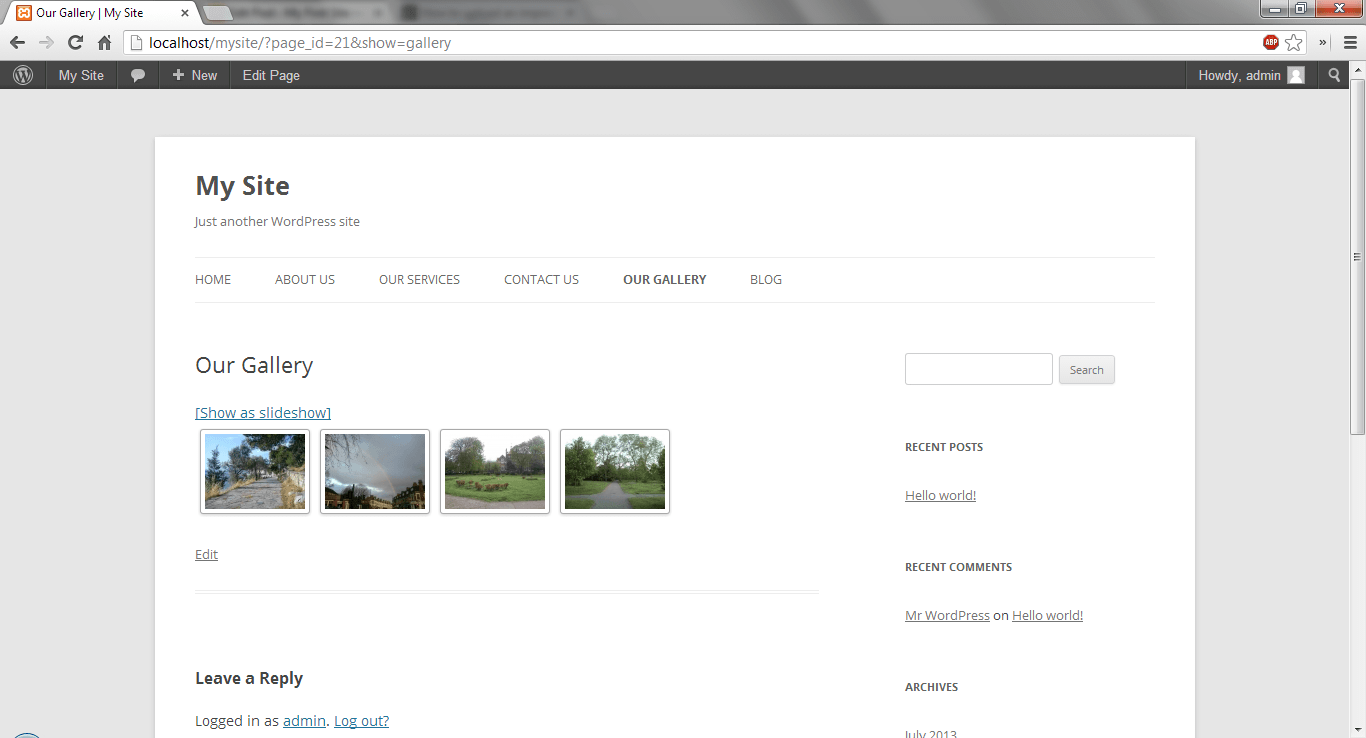Viewport: 1366px width, 738px height.
Task: Open the Adblock Plus extension icon
Action: (x=1270, y=43)
